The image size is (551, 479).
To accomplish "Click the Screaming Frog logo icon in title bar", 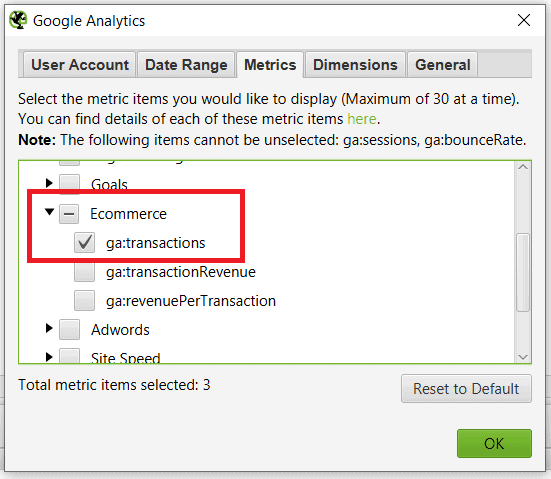I will coord(18,20).
